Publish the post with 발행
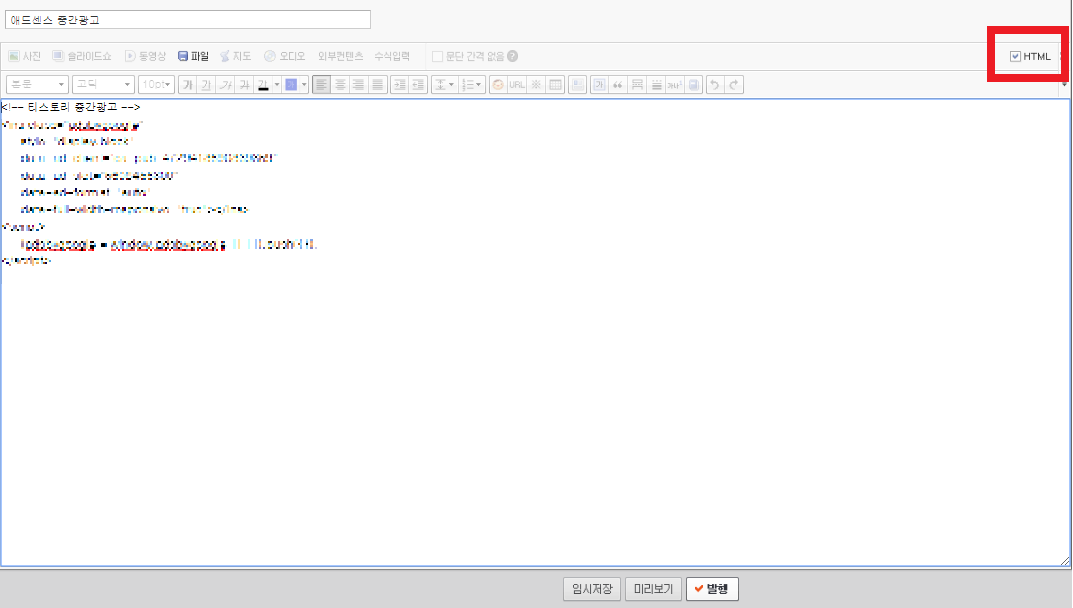 [x=712, y=589]
